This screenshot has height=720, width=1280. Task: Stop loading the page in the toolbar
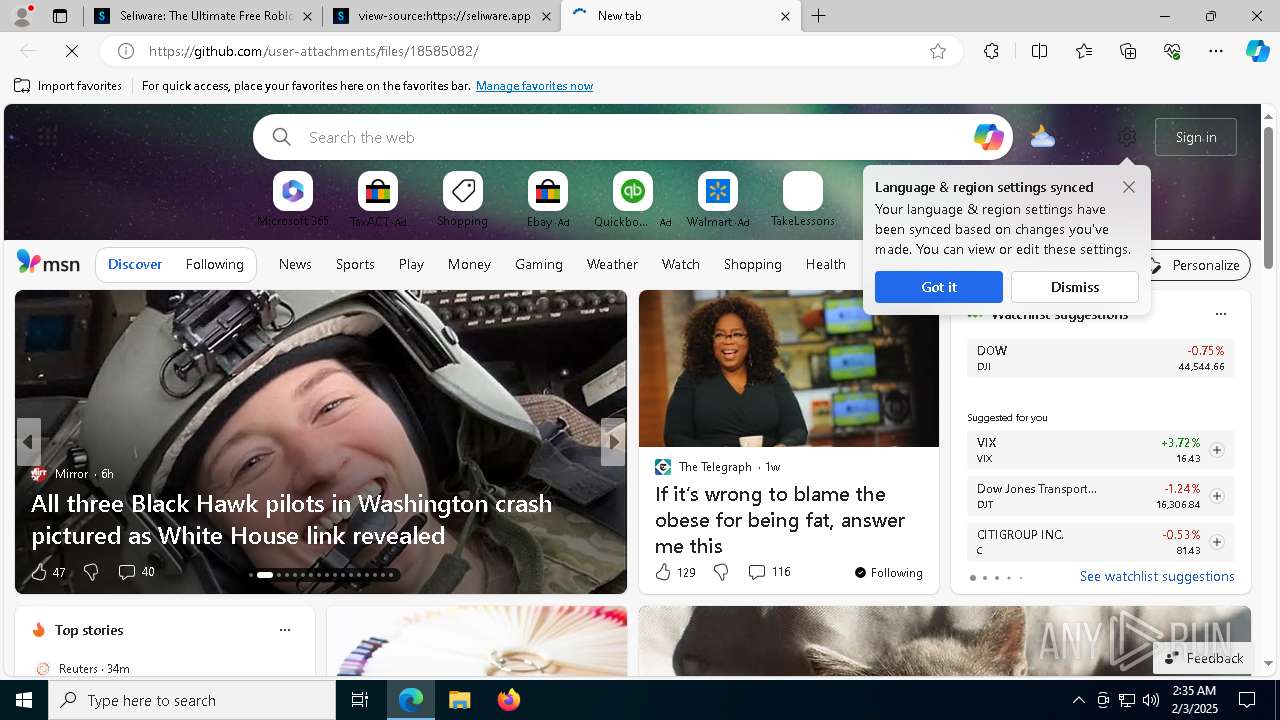click(72, 51)
